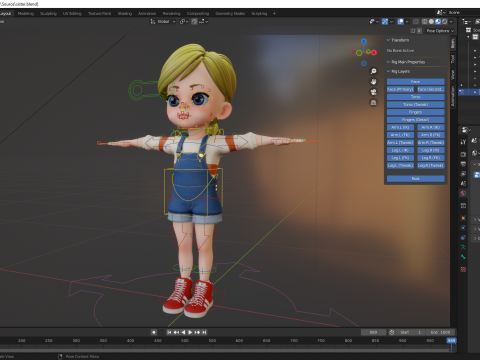Image resolution: width=480 pixels, height=360 pixels.
Task: Click the viewport zoom magnifier icon
Action: (x=373, y=71)
